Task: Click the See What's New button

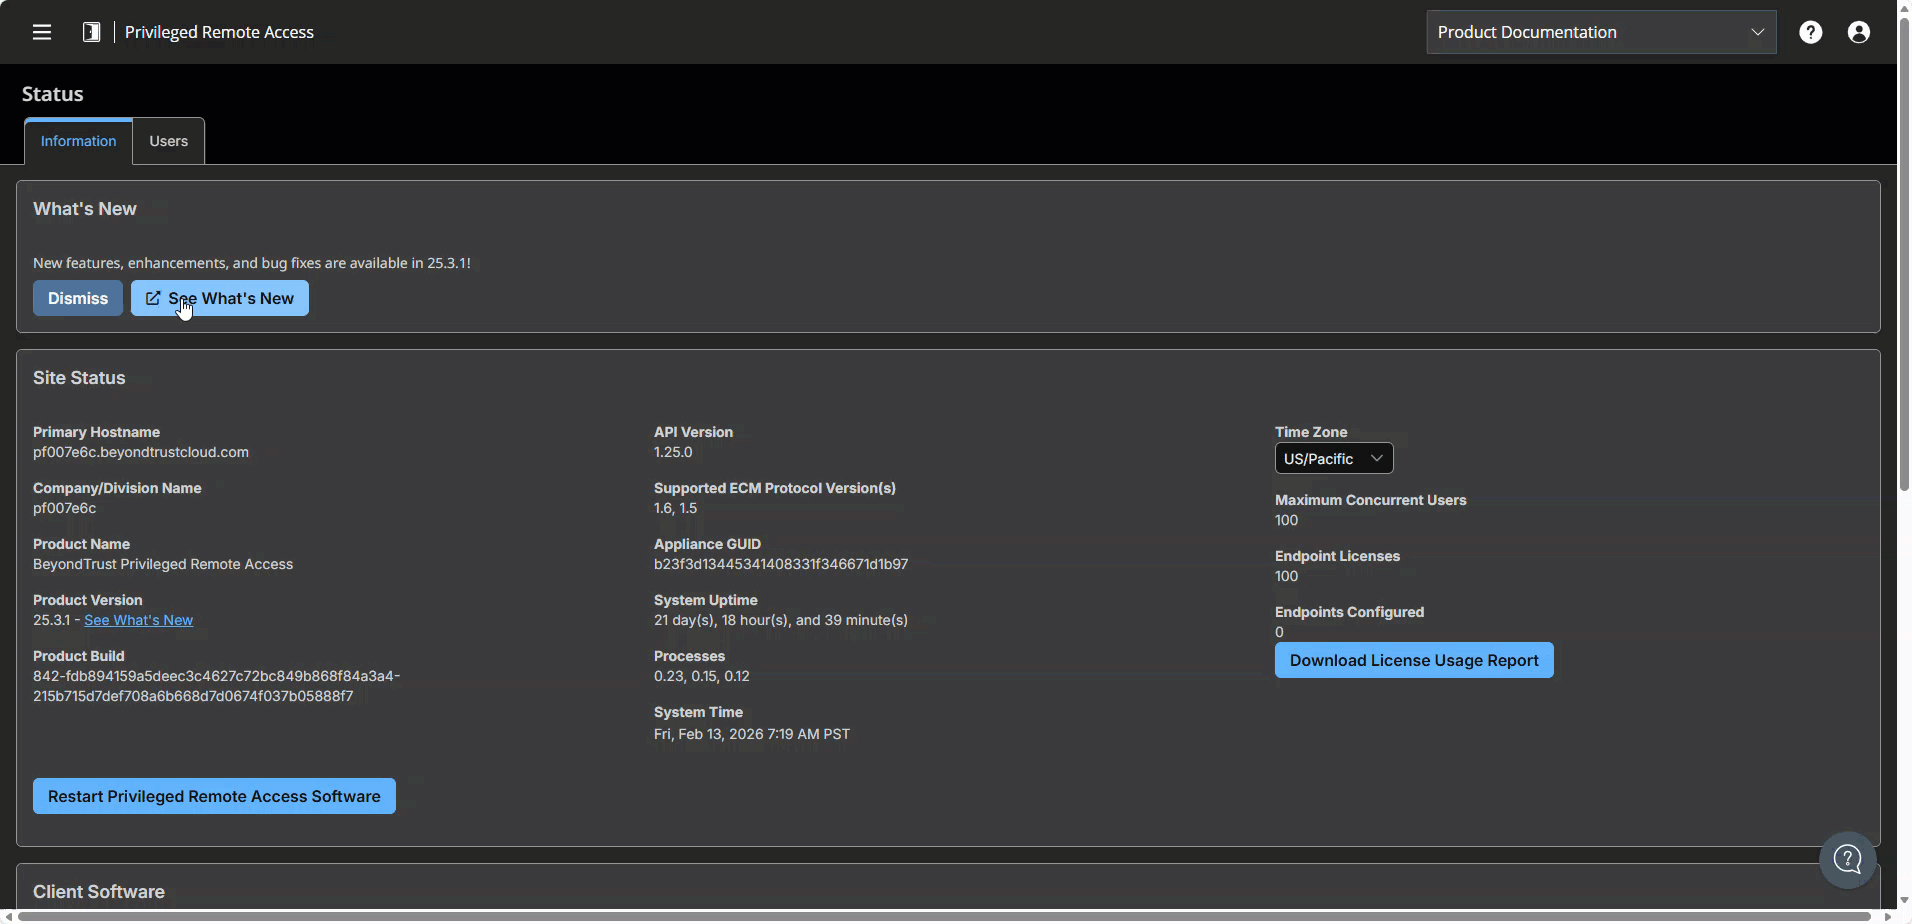Action: 220,298
